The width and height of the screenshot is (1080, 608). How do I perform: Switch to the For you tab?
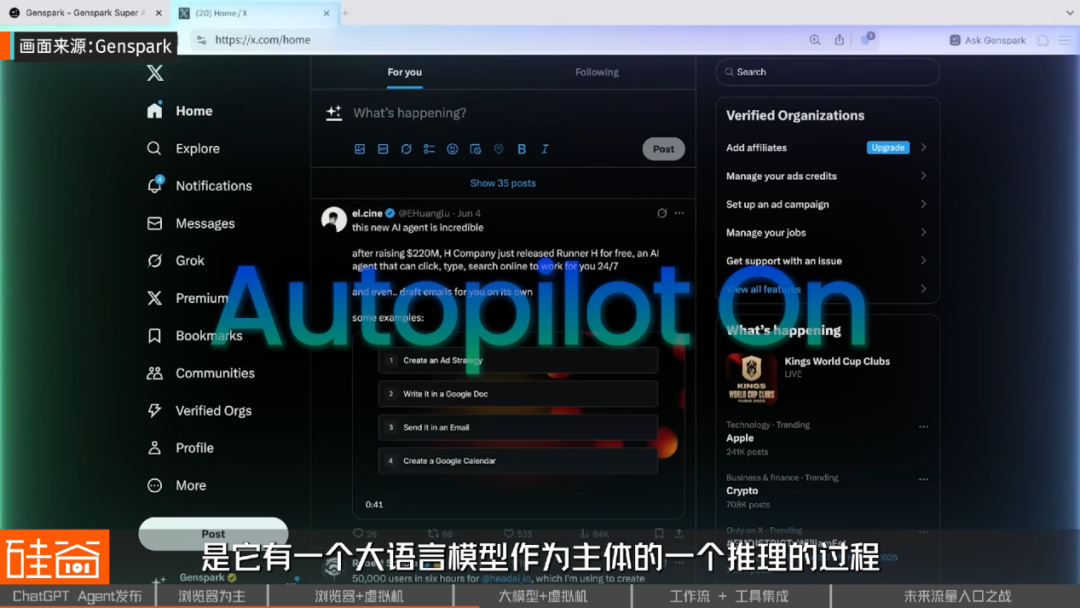(x=404, y=72)
